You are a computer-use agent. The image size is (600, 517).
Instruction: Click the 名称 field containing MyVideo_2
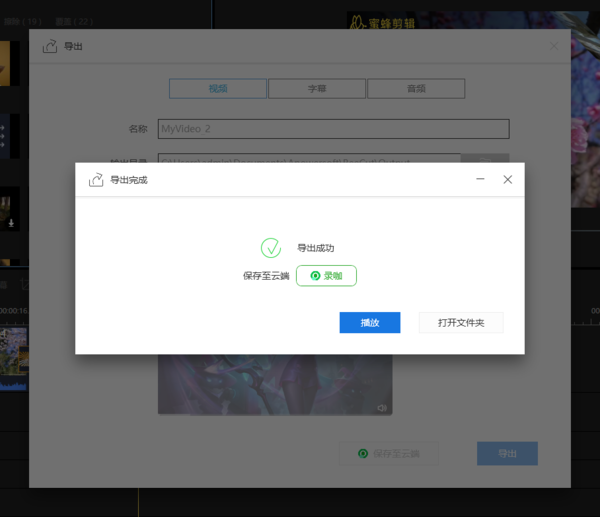334,129
